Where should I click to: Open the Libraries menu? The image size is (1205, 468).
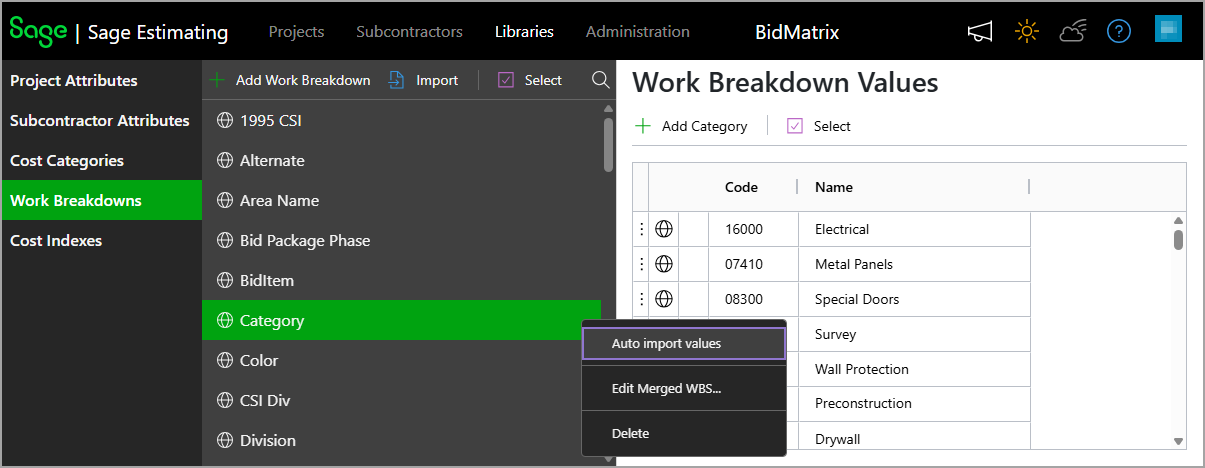pyautogui.click(x=524, y=32)
